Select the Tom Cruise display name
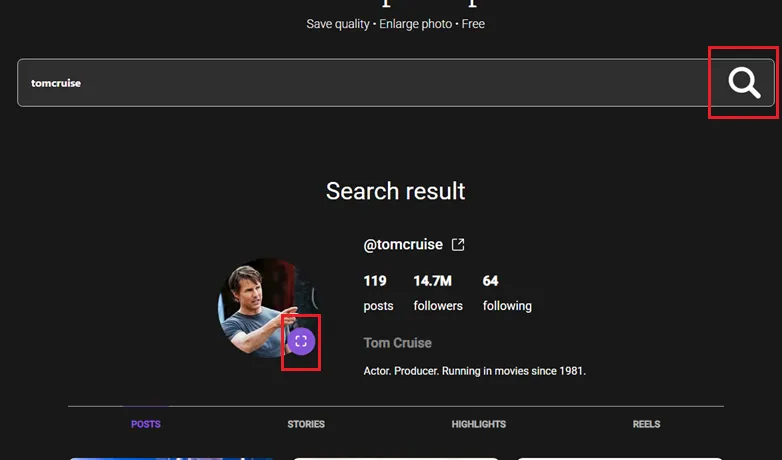The height and width of the screenshot is (460, 782). click(x=398, y=343)
